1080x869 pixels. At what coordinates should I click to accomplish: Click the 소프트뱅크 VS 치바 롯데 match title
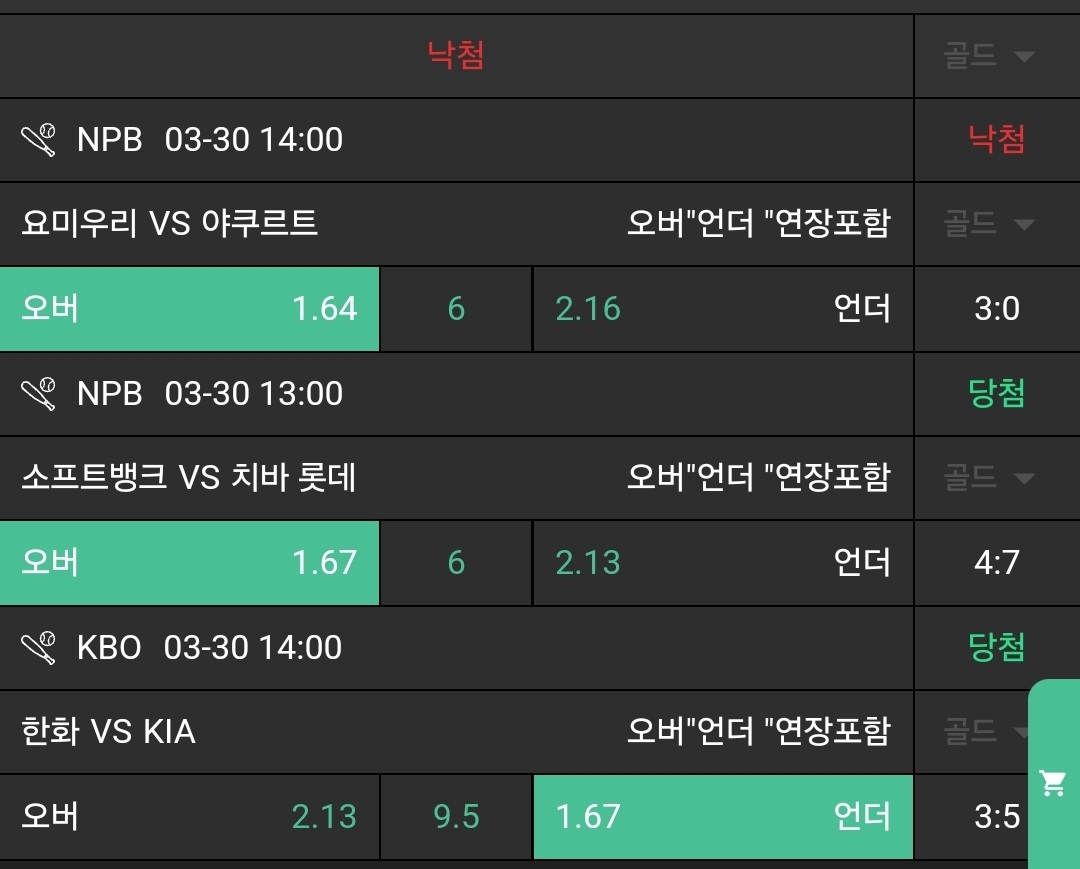coord(189,477)
